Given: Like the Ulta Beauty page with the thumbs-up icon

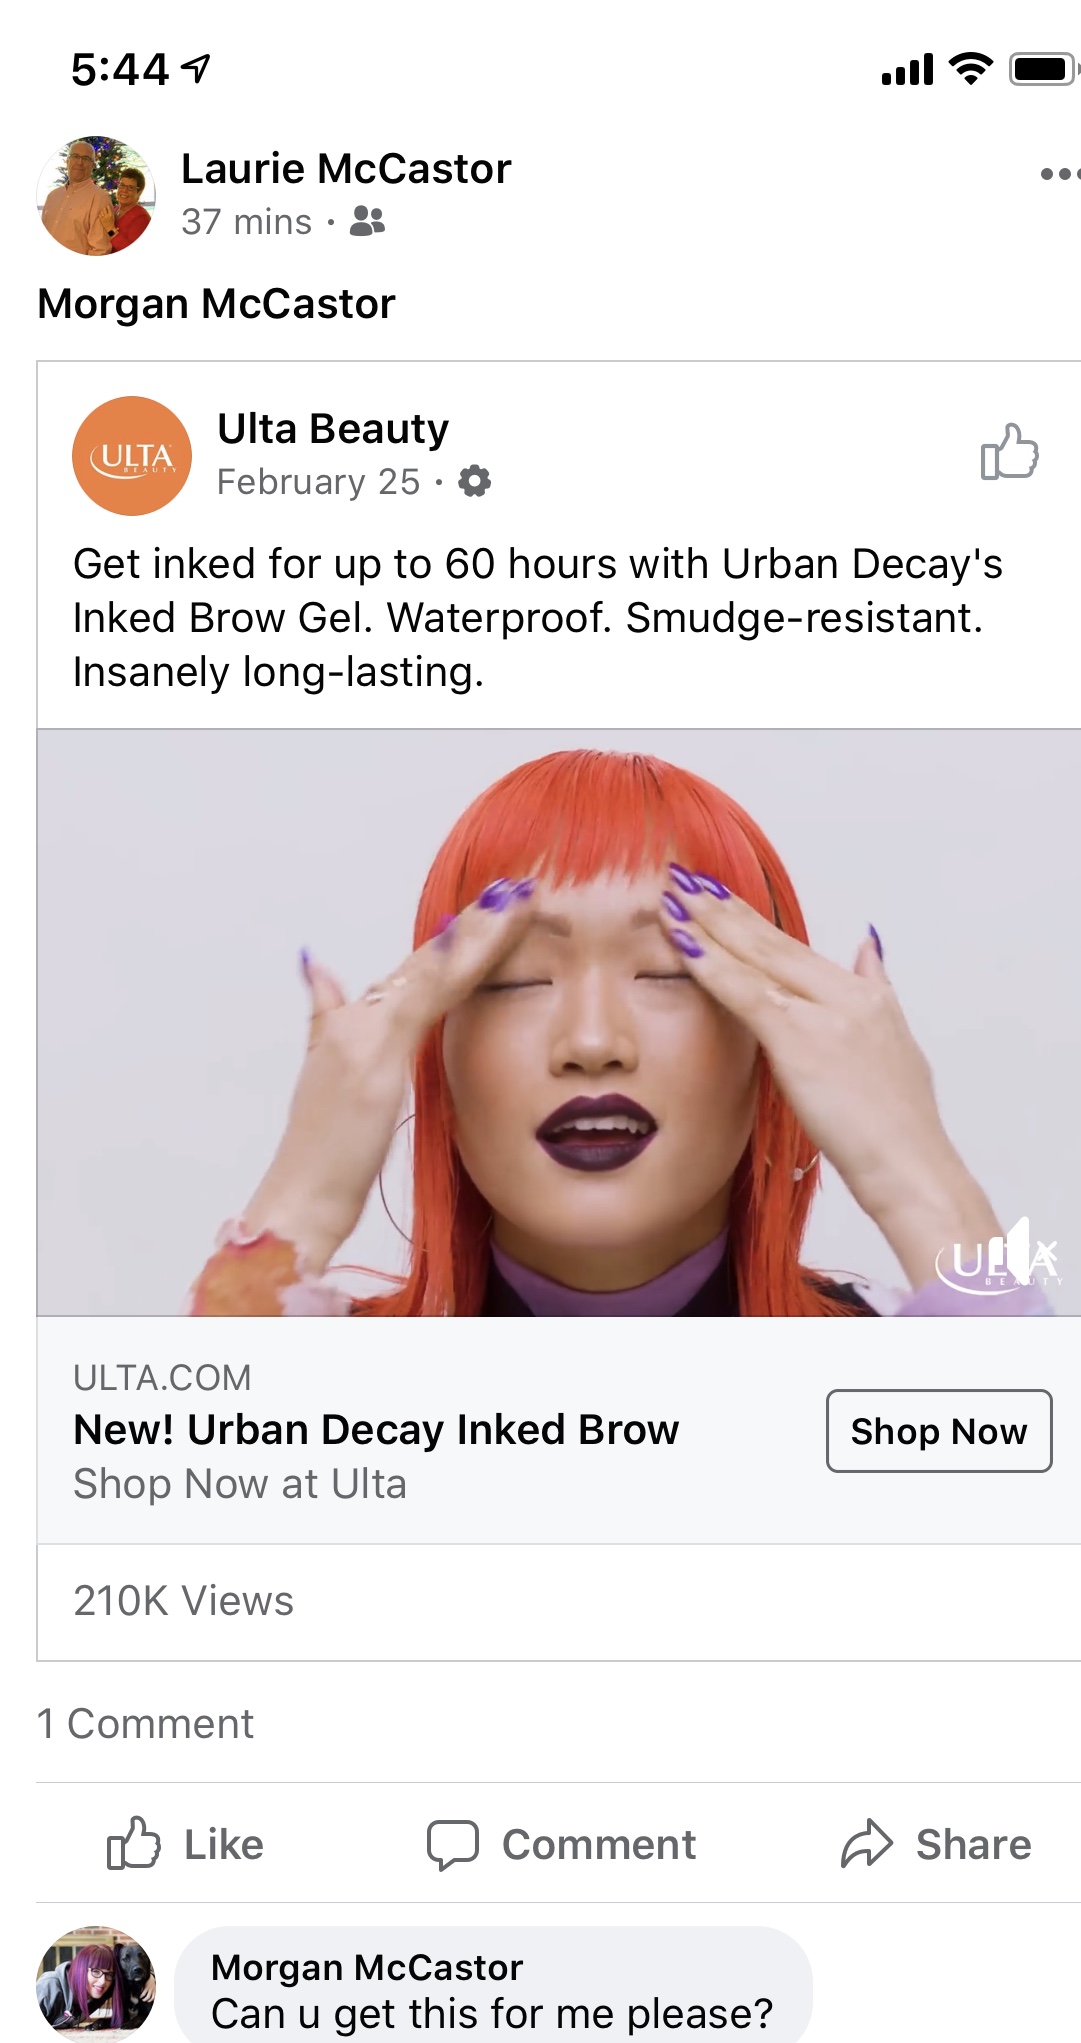Looking at the screenshot, I should coord(1009,452).
